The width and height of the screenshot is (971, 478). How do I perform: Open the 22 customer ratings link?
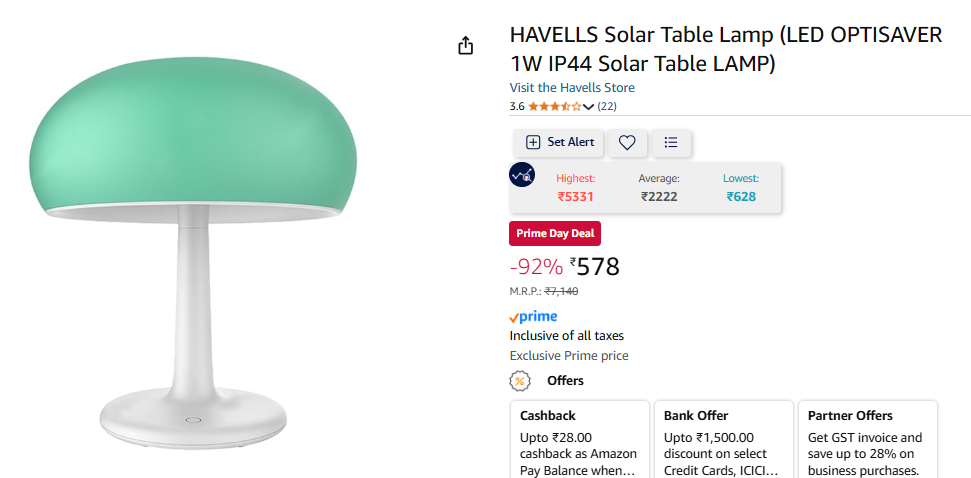pos(607,107)
